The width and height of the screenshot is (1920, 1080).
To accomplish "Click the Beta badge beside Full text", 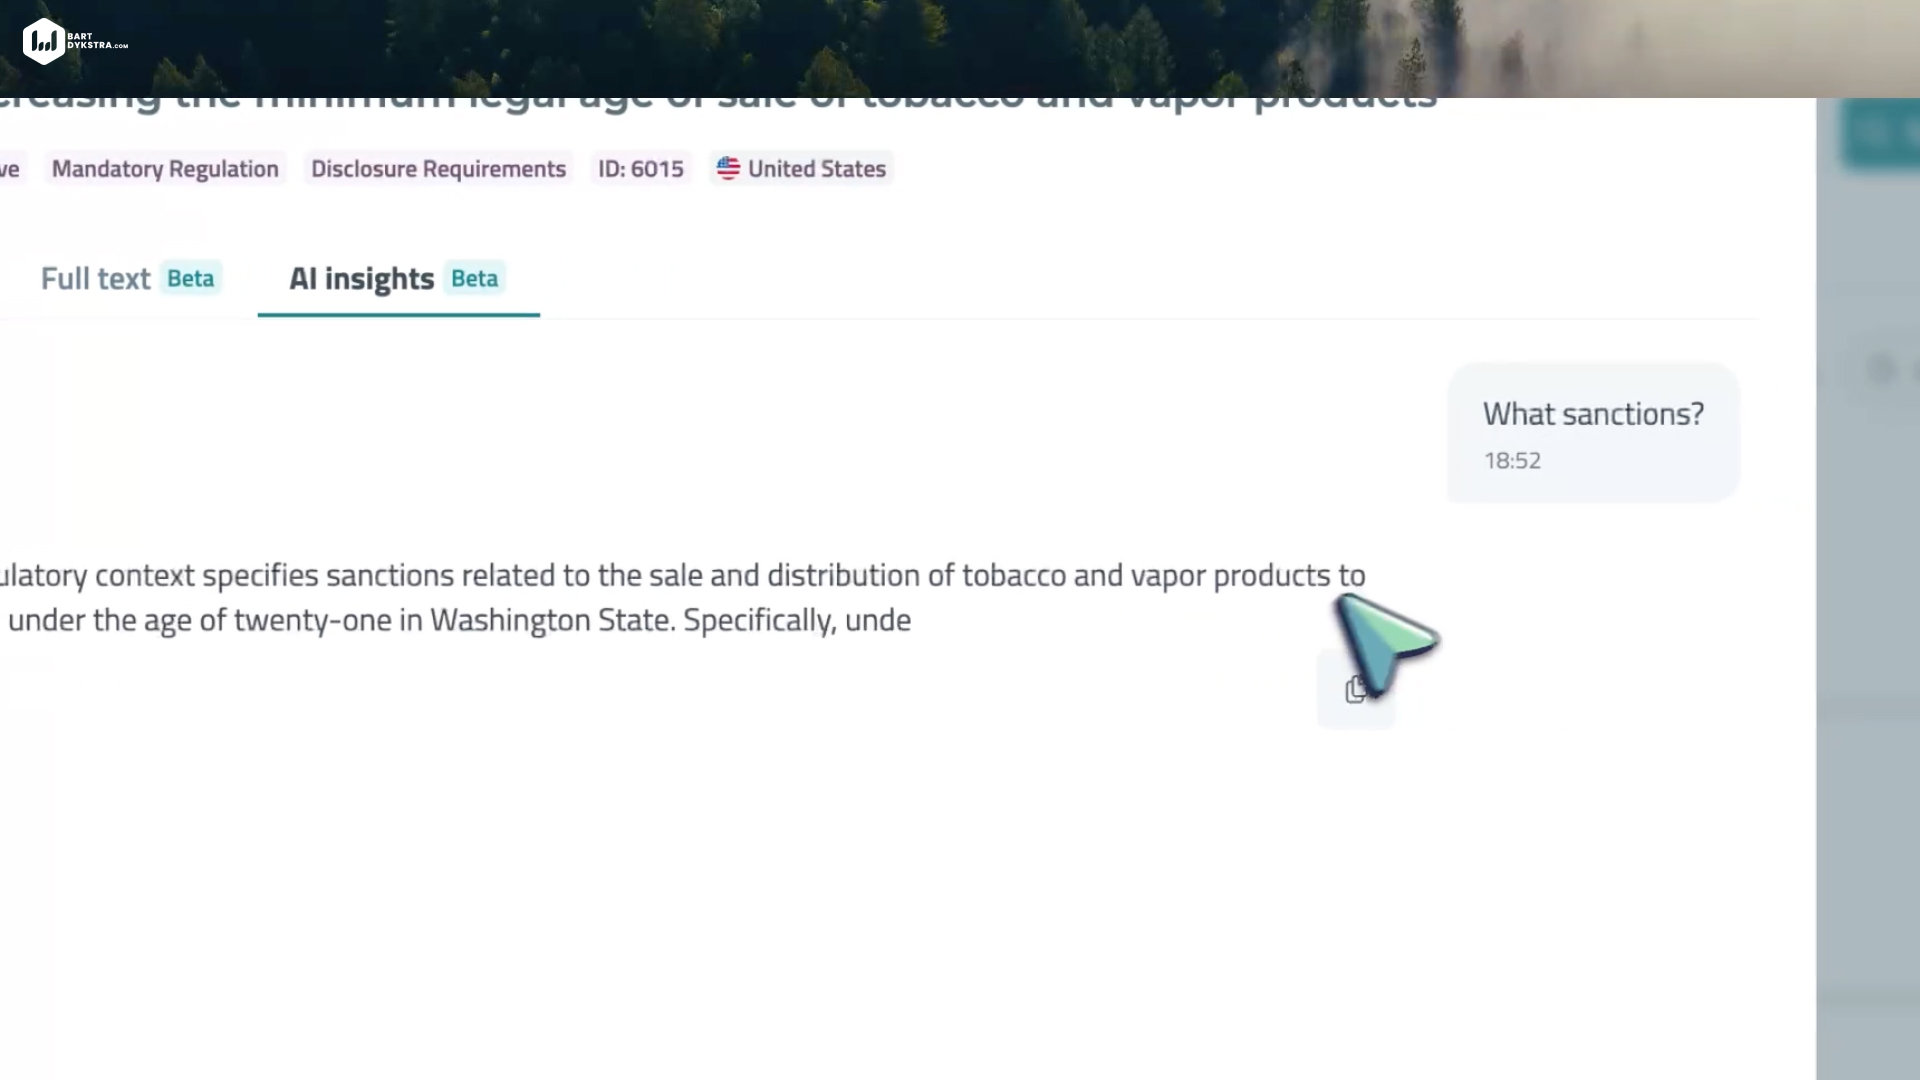I will click(190, 278).
